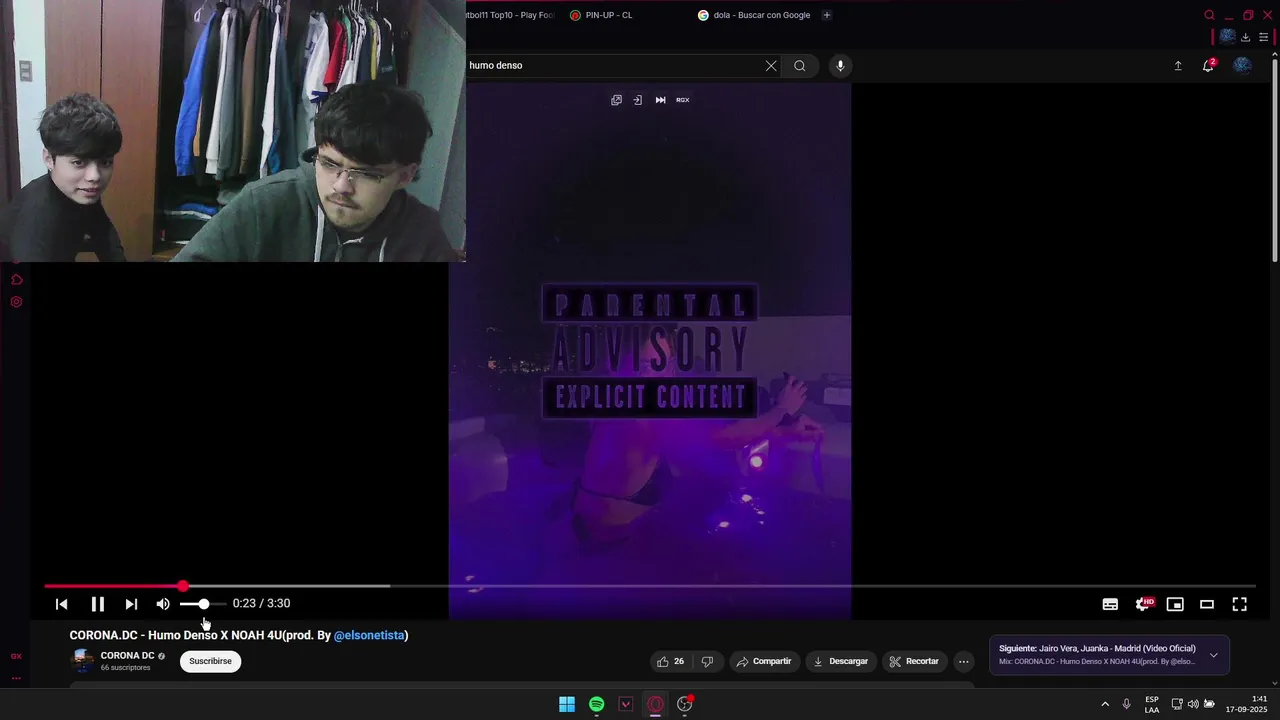Open the taskbar app with red notification dot
The image size is (1280, 720).
pos(685,704)
